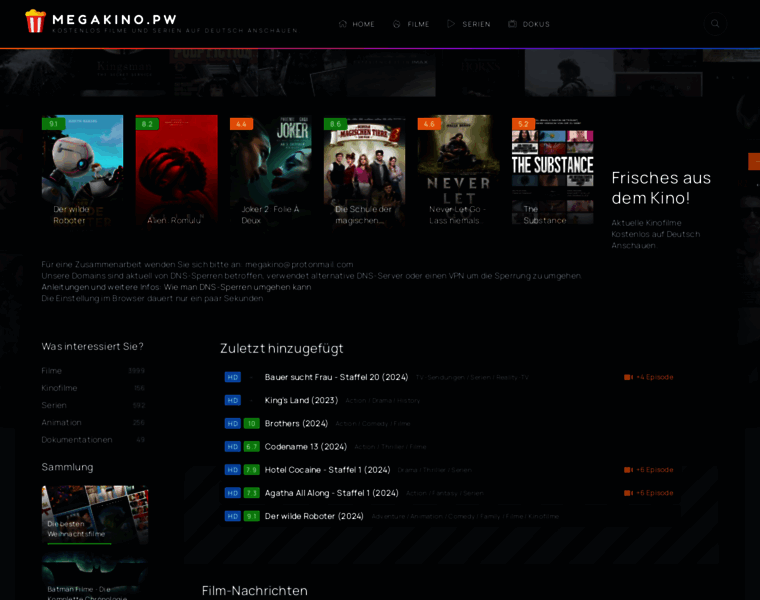Click HD badge for Bauer sucht Frau
760x600 pixels.
(x=233, y=377)
